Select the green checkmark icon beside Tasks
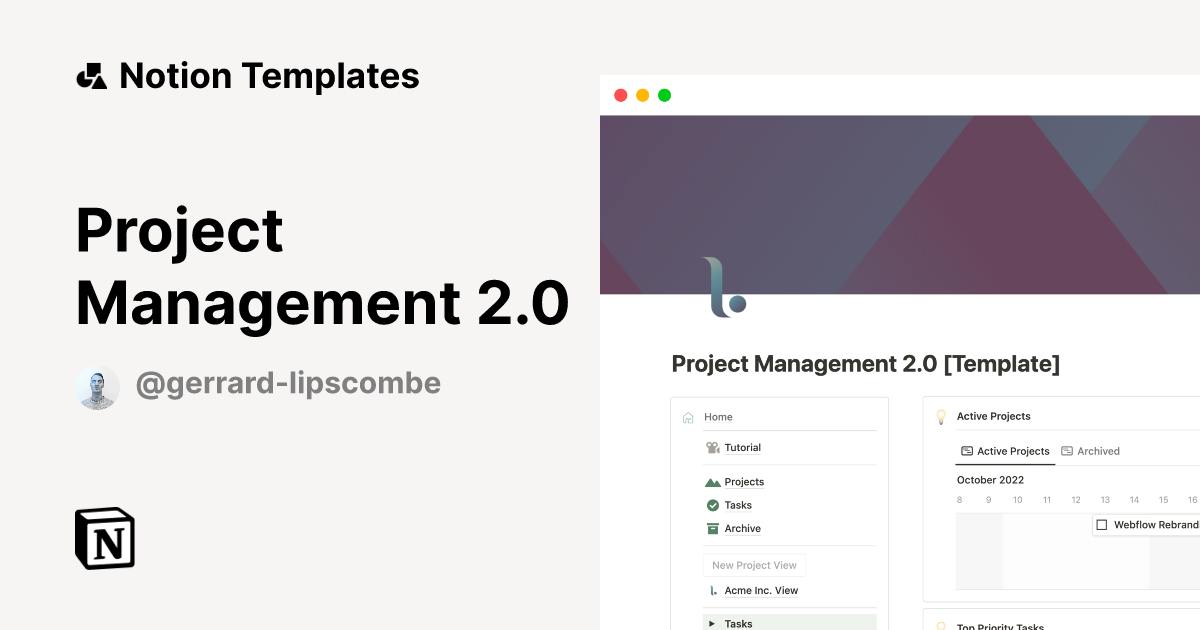 712,505
